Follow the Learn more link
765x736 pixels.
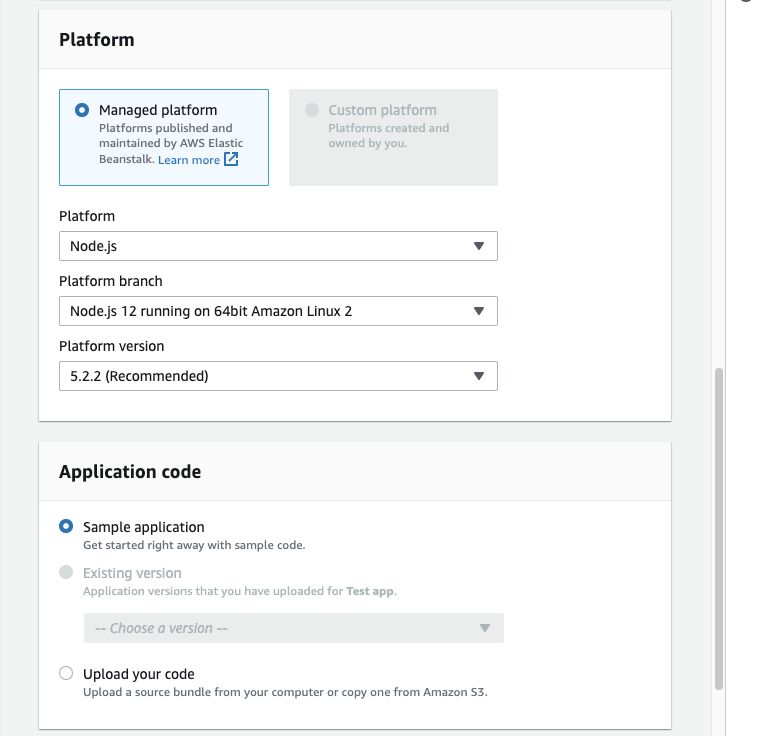coord(189,160)
